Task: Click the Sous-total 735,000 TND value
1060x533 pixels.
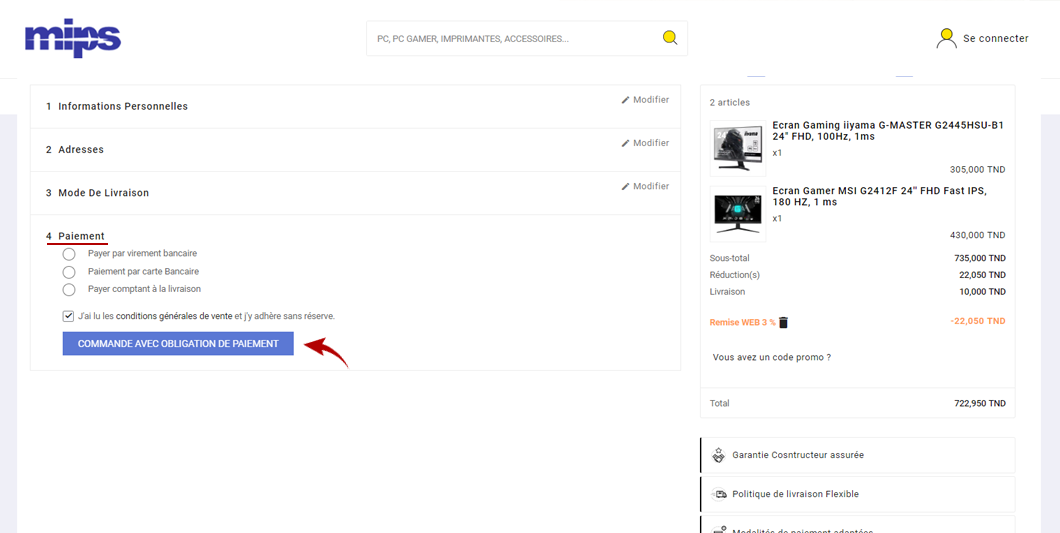Action: click(x=980, y=258)
